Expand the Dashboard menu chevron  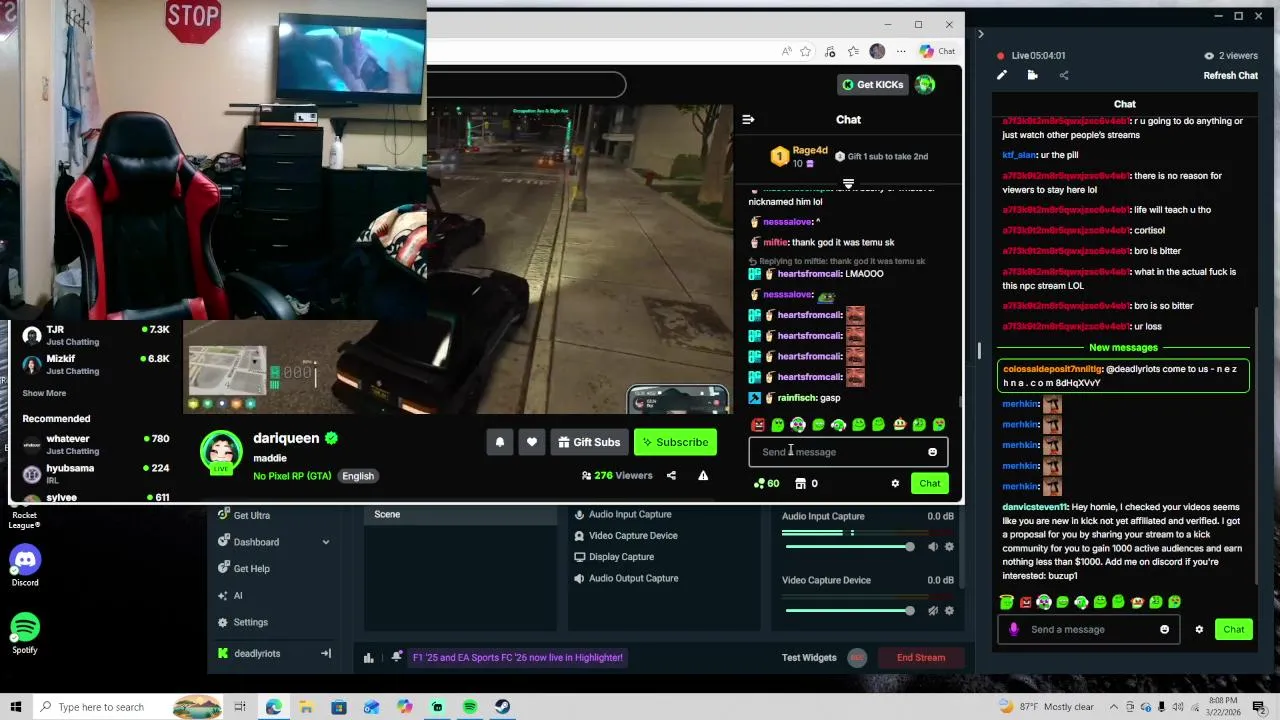325,542
